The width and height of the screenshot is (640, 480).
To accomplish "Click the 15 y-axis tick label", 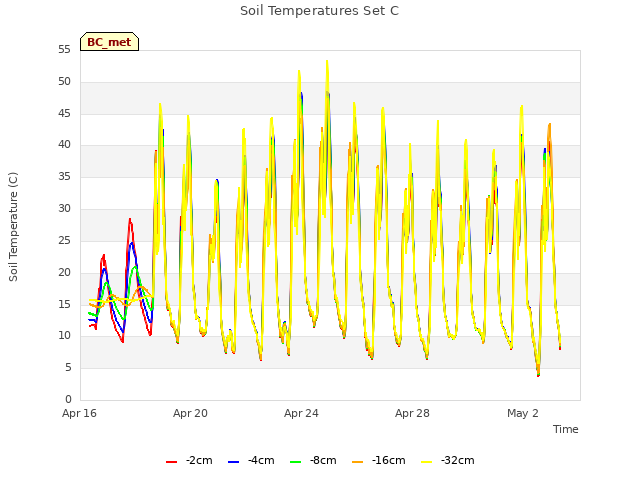I will (x=64, y=304).
